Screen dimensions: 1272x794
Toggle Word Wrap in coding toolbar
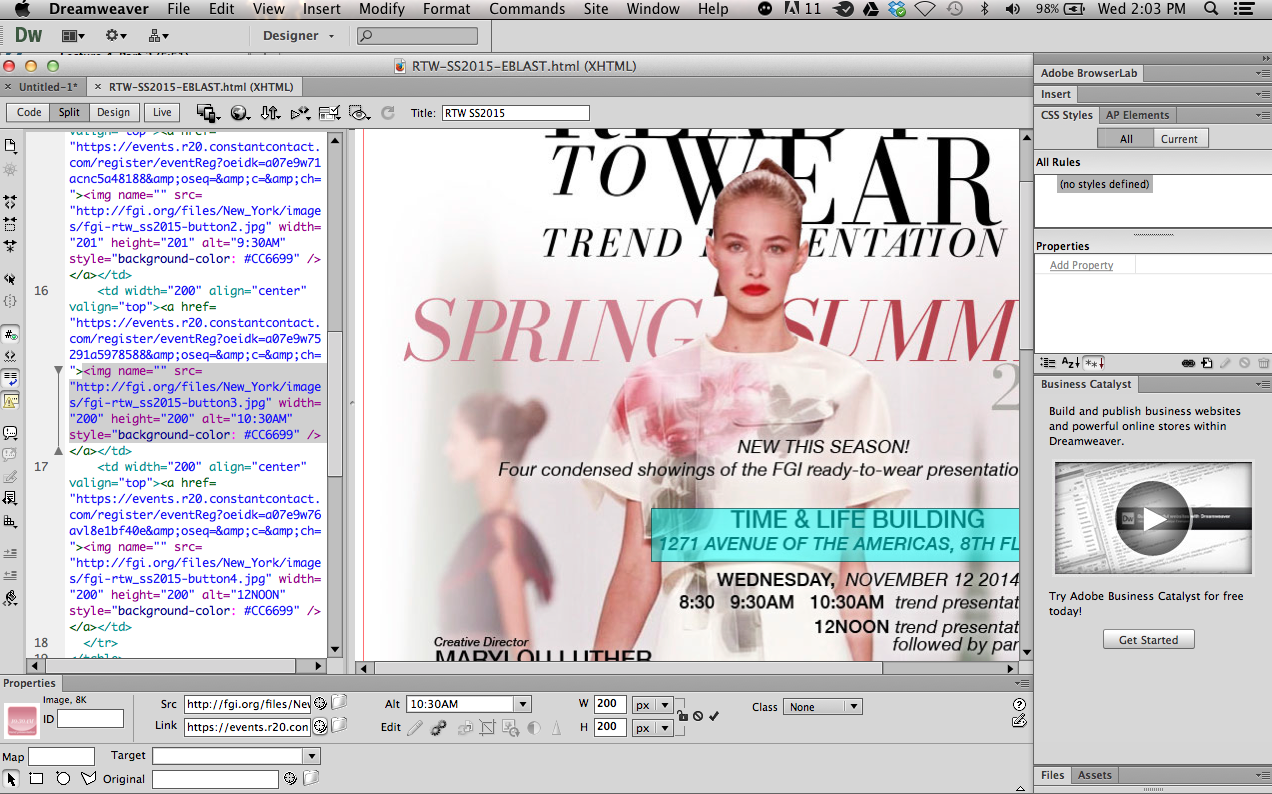11,379
